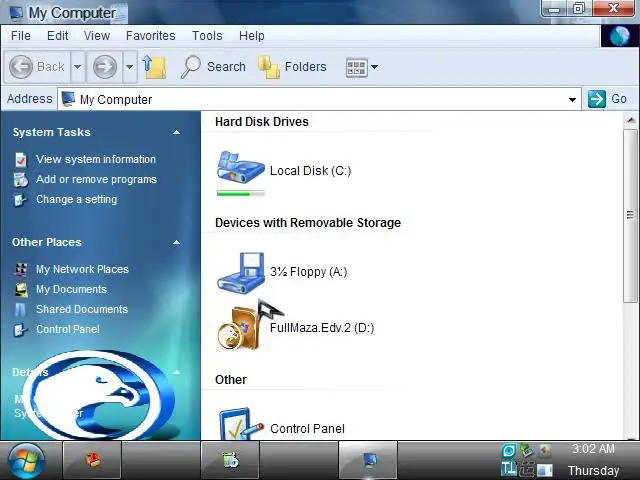
Task: Click the My Computer taskbar button
Action: coord(368,460)
